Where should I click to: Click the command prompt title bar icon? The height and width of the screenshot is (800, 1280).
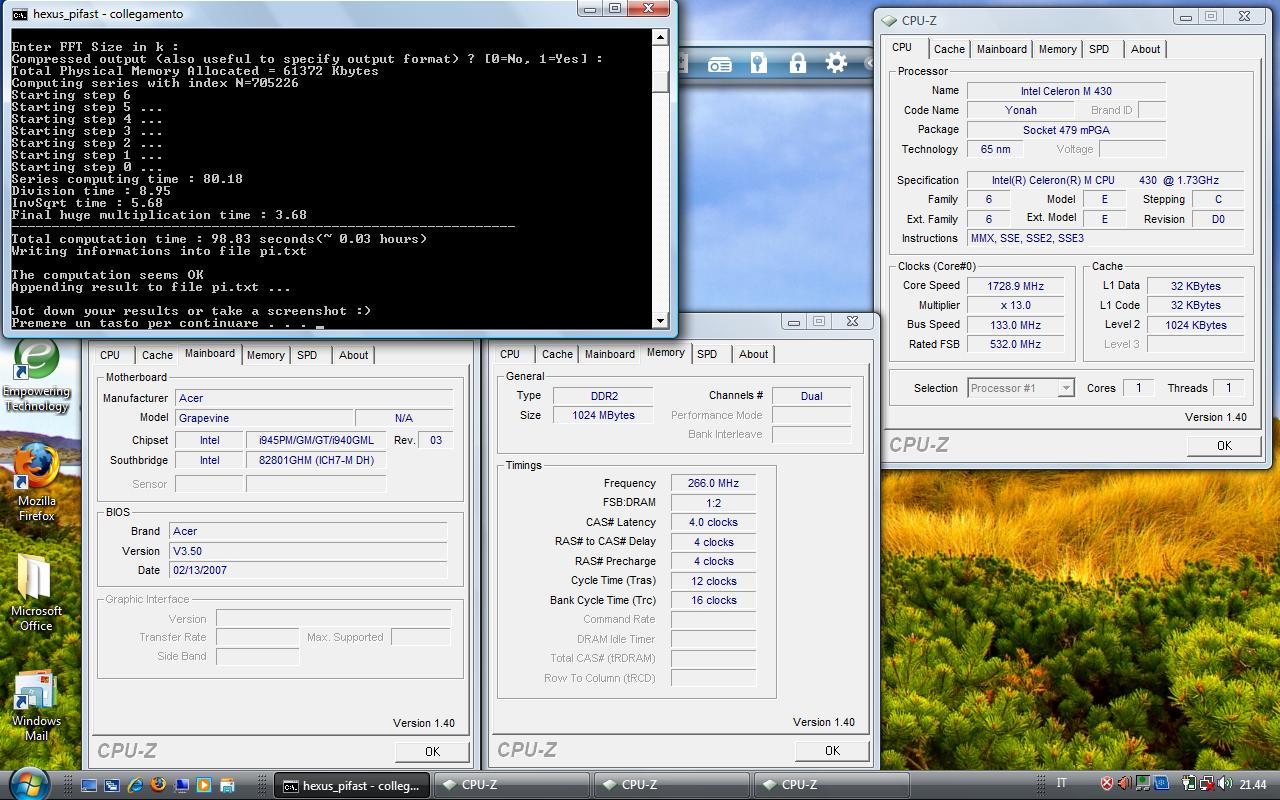click(x=20, y=14)
